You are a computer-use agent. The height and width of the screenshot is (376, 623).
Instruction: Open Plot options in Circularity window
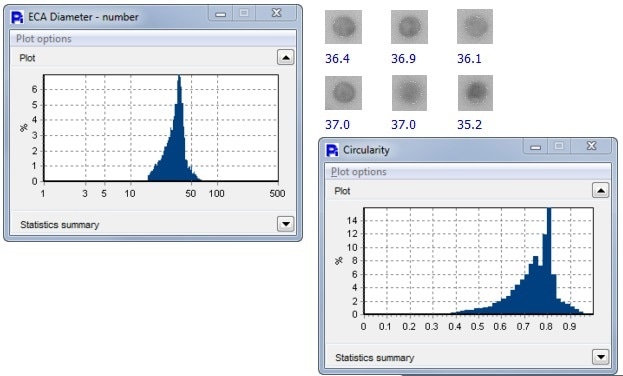coord(359,172)
